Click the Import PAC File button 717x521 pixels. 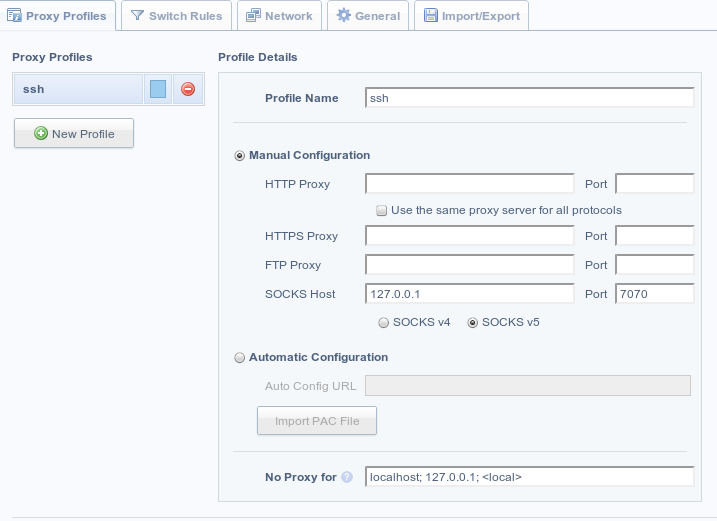point(317,421)
